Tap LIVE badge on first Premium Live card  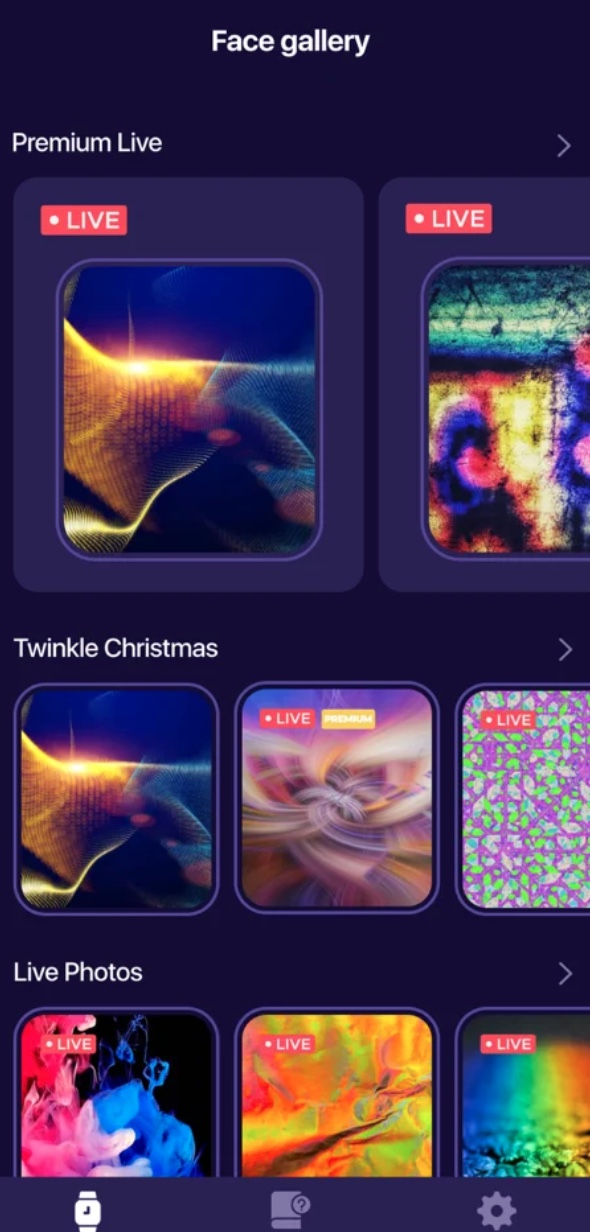click(x=84, y=220)
